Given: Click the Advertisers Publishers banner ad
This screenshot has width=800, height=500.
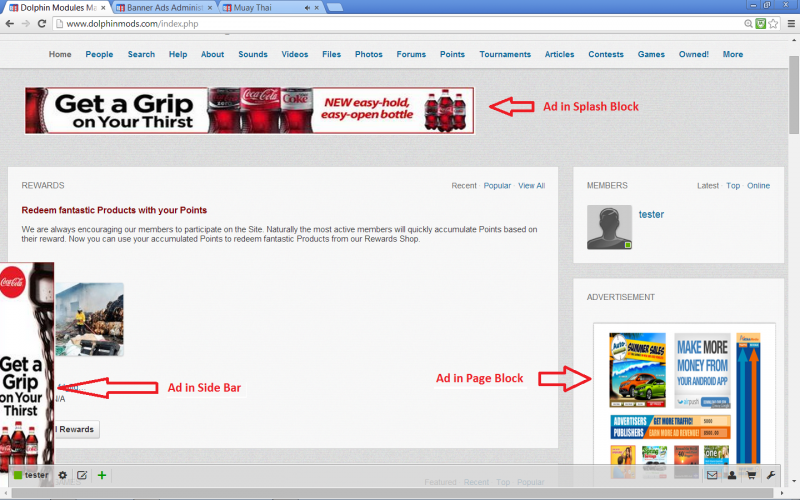Looking at the screenshot, I should click(x=670, y=427).
